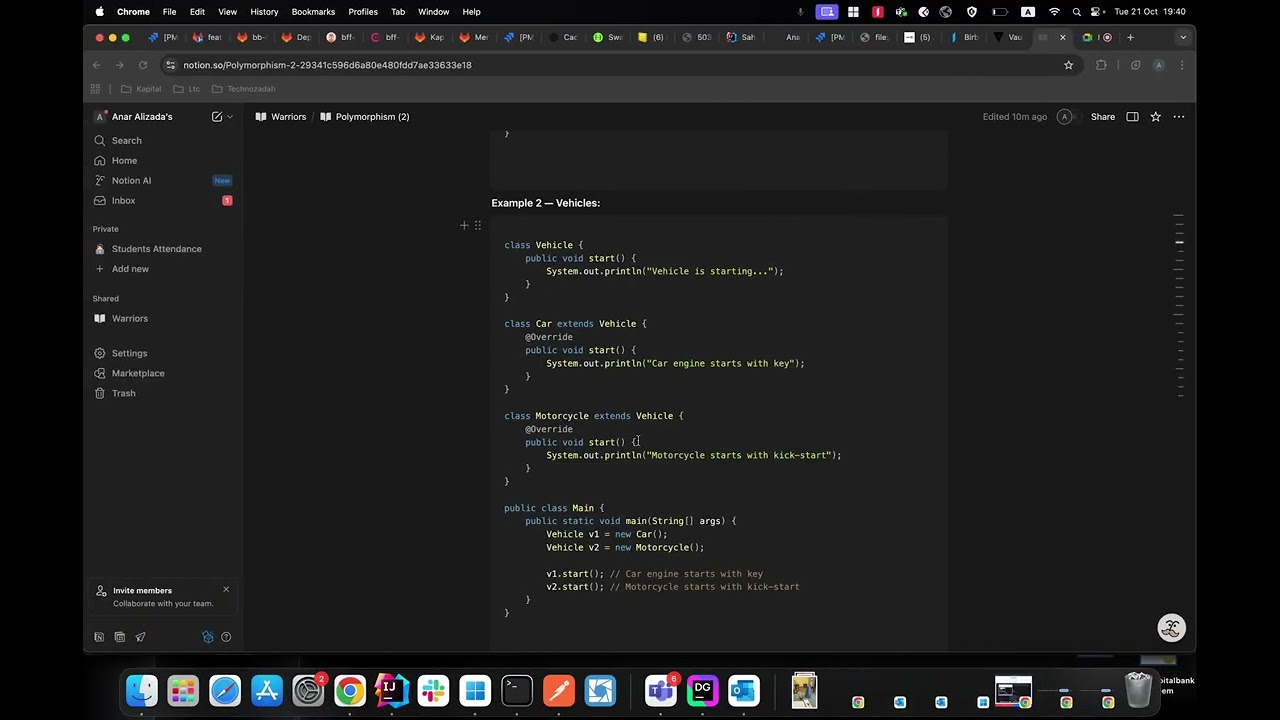
Task: Add new private page
Action: tap(163, 268)
